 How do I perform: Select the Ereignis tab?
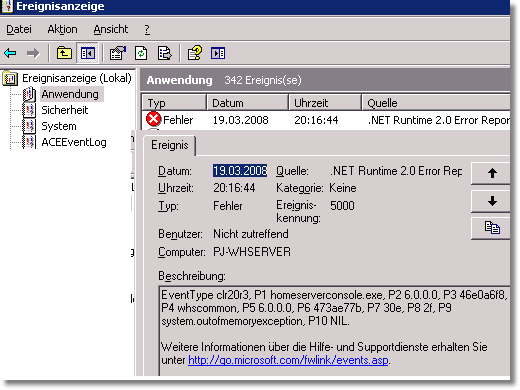point(170,145)
